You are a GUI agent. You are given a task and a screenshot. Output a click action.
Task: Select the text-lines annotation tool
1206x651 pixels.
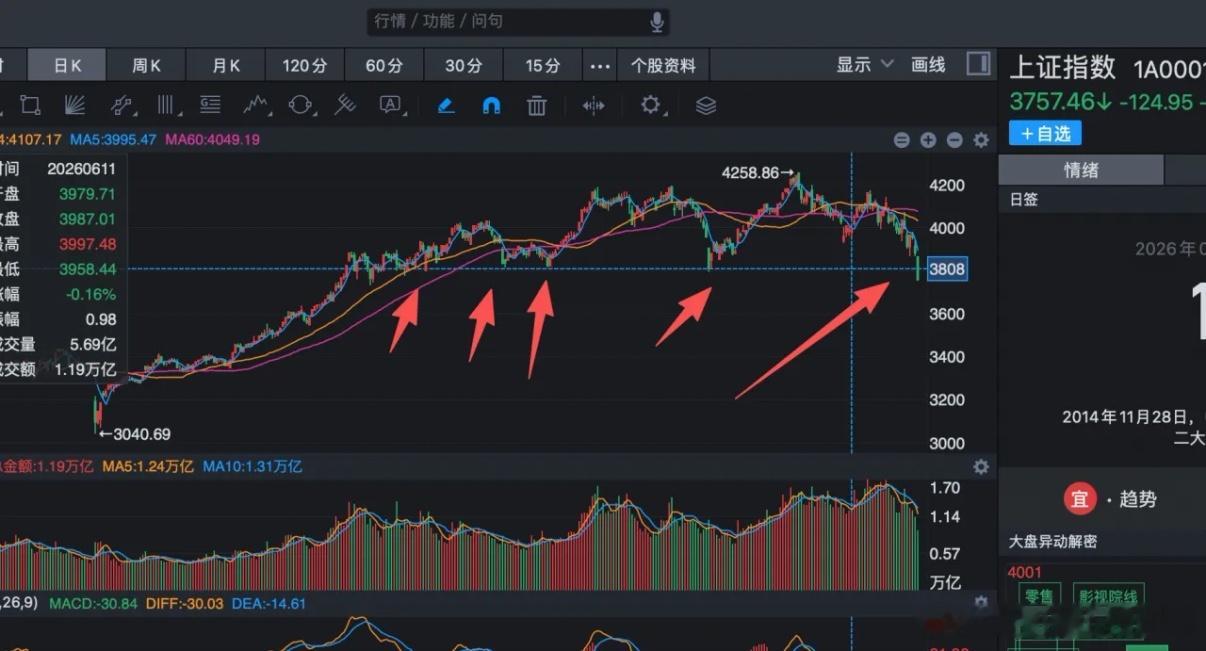coord(210,105)
